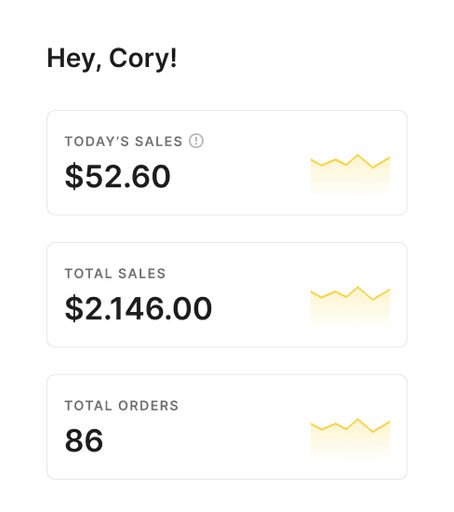
Task: Click the Total Sales sparkline chart
Action: (x=350, y=307)
